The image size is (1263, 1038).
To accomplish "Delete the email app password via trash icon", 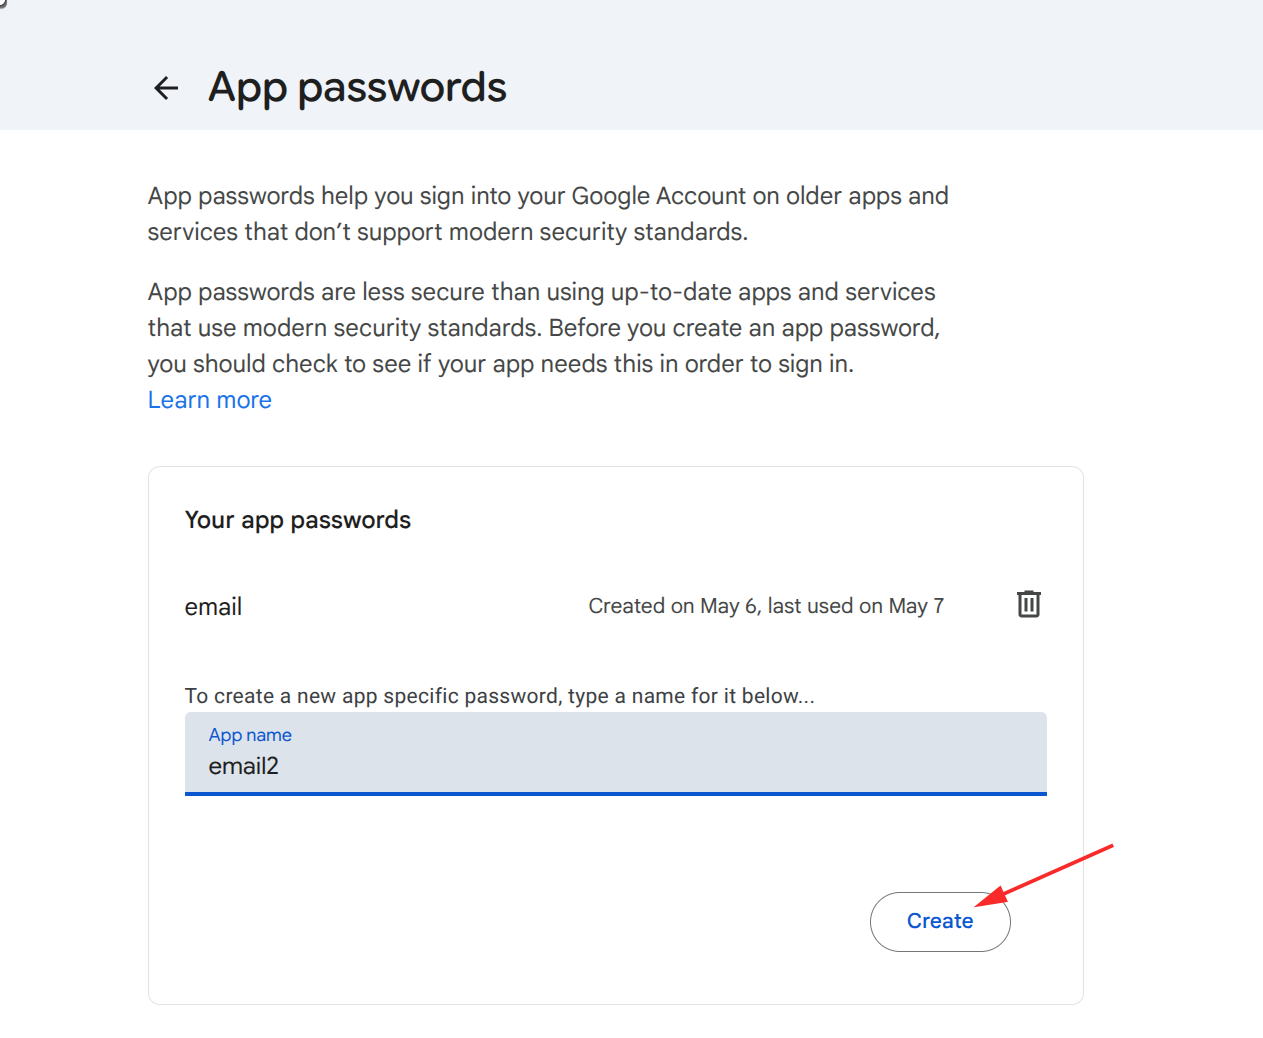I will [x=1028, y=604].
